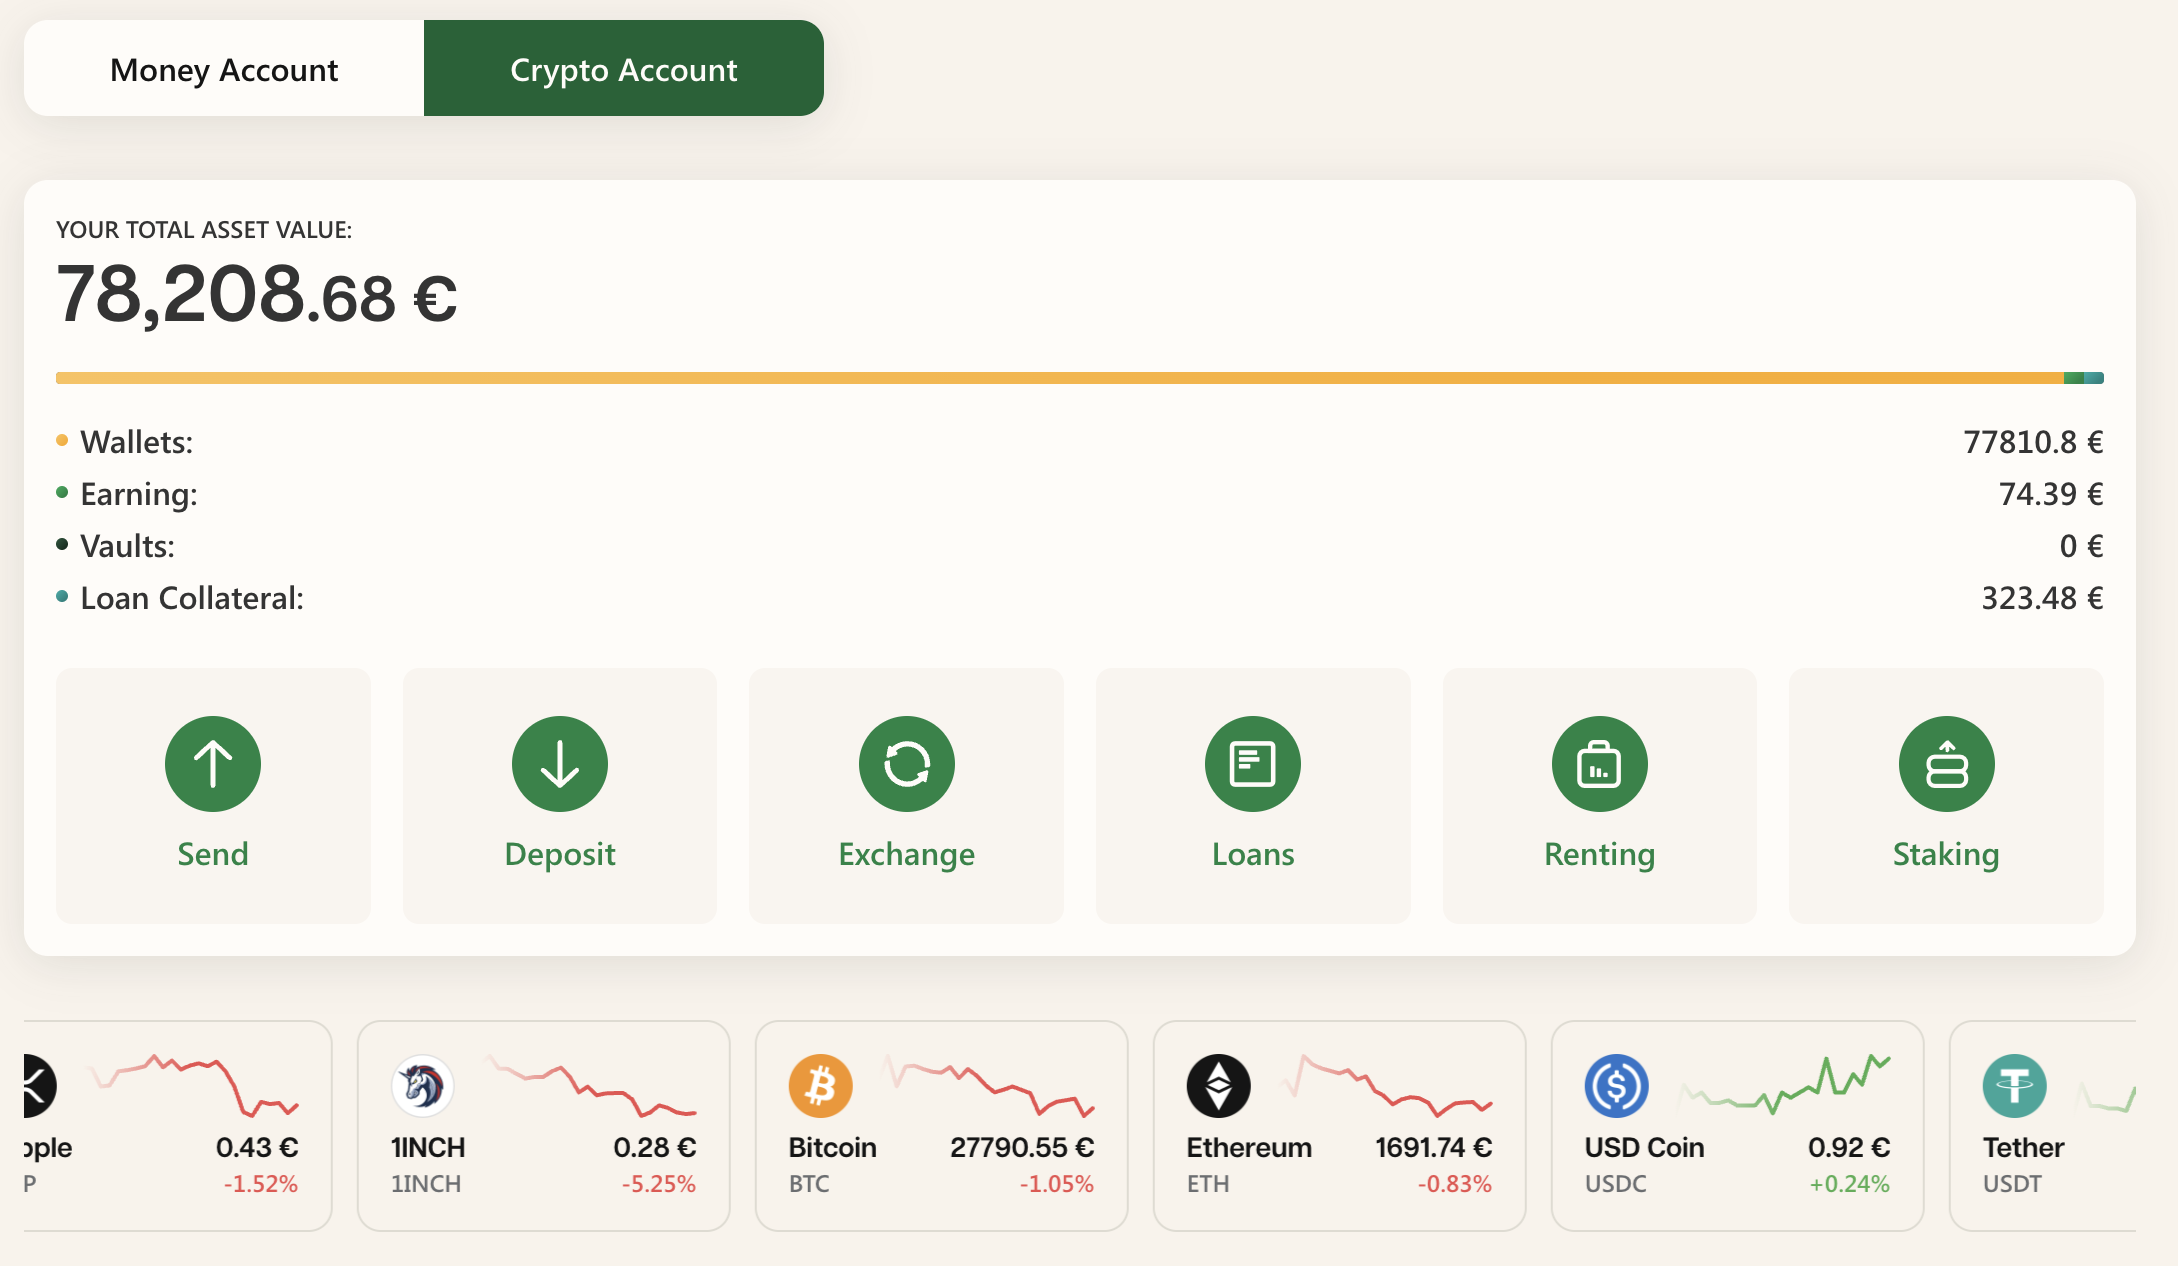The width and height of the screenshot is (2178, 1266).
Task: Open the Loans label link
Action: click(1253, 854)
